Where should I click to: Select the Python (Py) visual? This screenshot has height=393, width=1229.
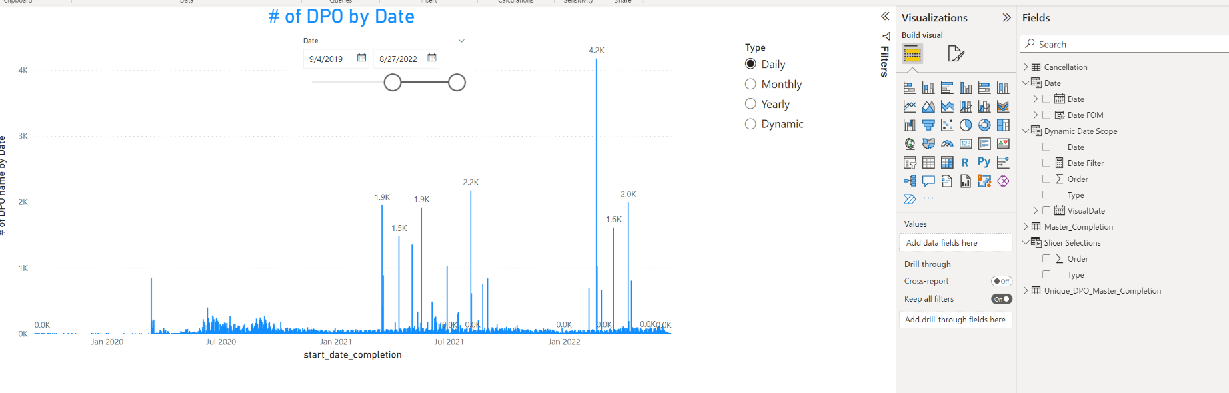984,162
